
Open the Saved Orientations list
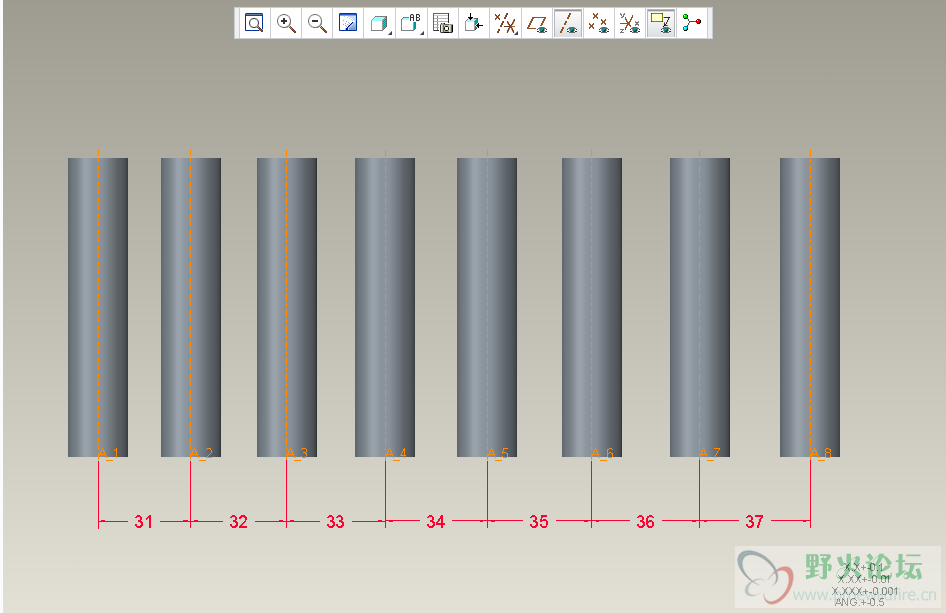pos(411,23)
